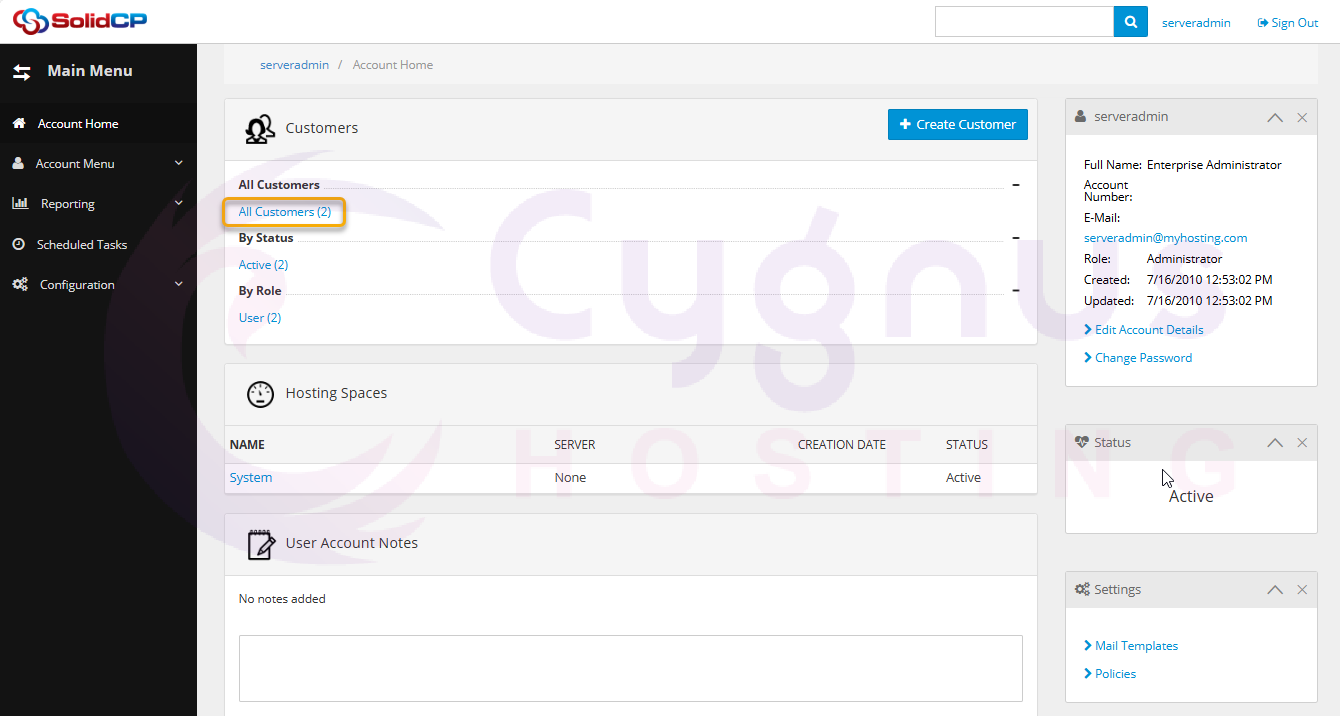1340x716 pixels.
Task: Collapse the Status panel
Action: point(1275,443)
